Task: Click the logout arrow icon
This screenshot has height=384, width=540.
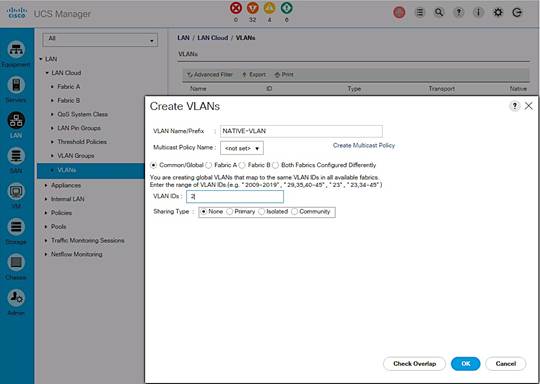Action: (517, 13)
